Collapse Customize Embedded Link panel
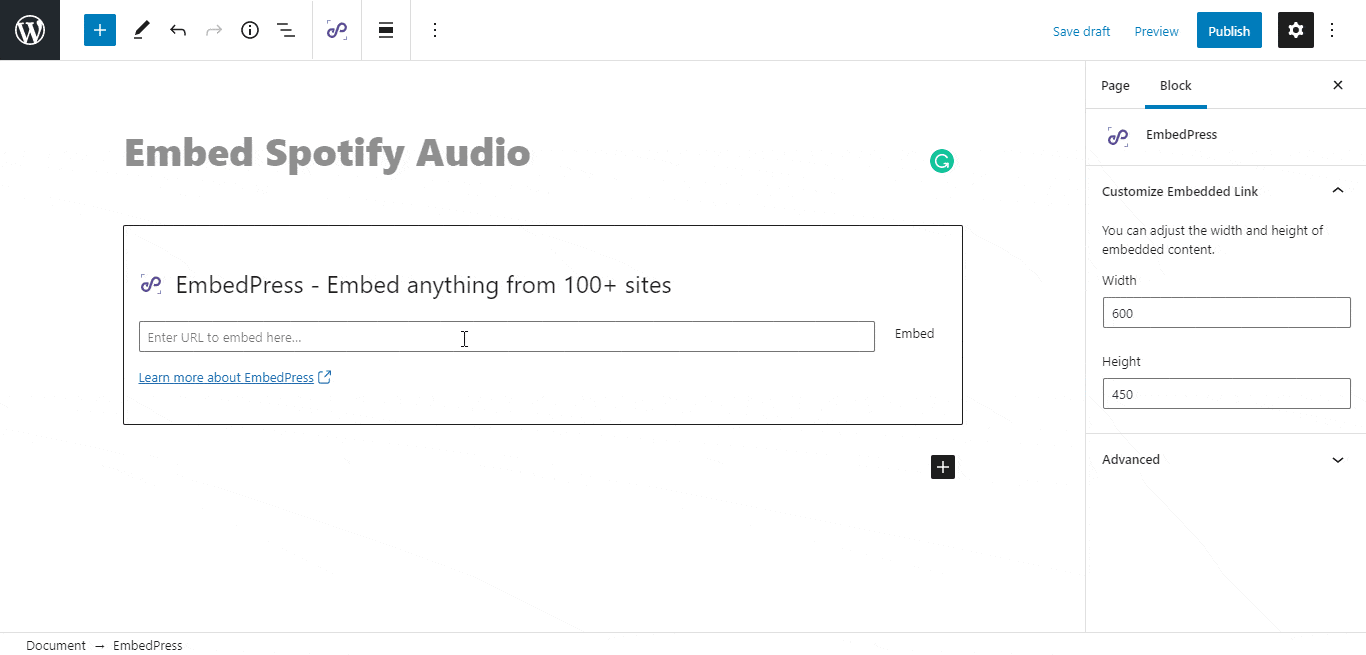The image size is (1366, 655). click(x=1225, y=191)
